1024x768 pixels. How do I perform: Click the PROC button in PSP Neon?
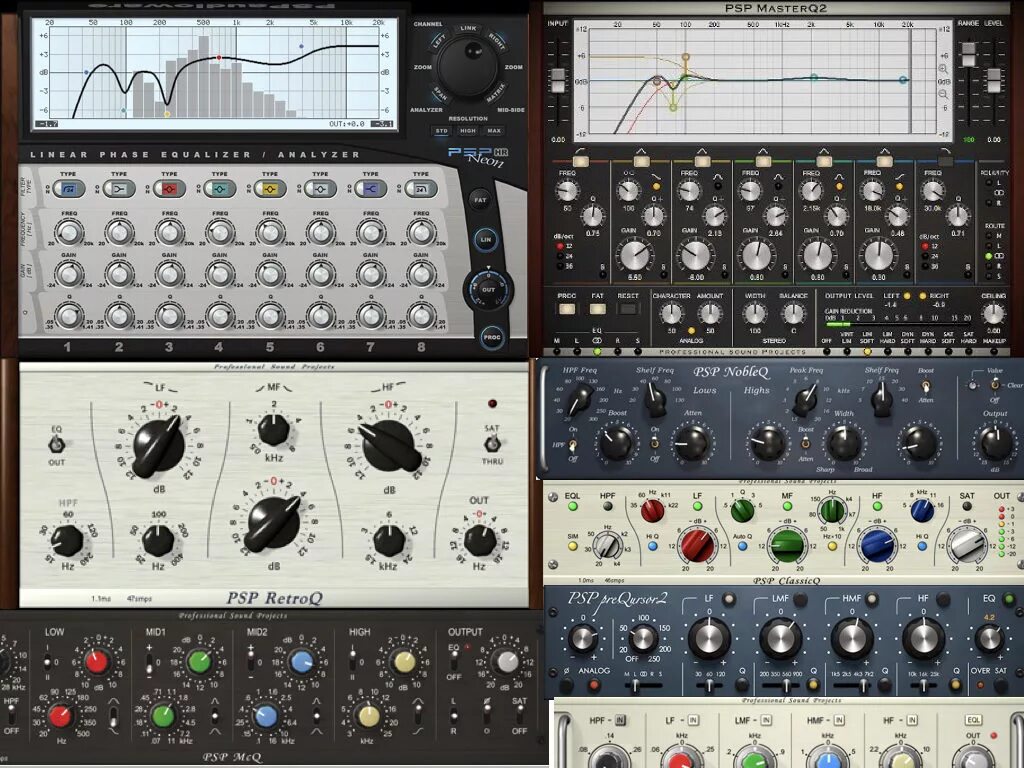click(x=491, y=337)
